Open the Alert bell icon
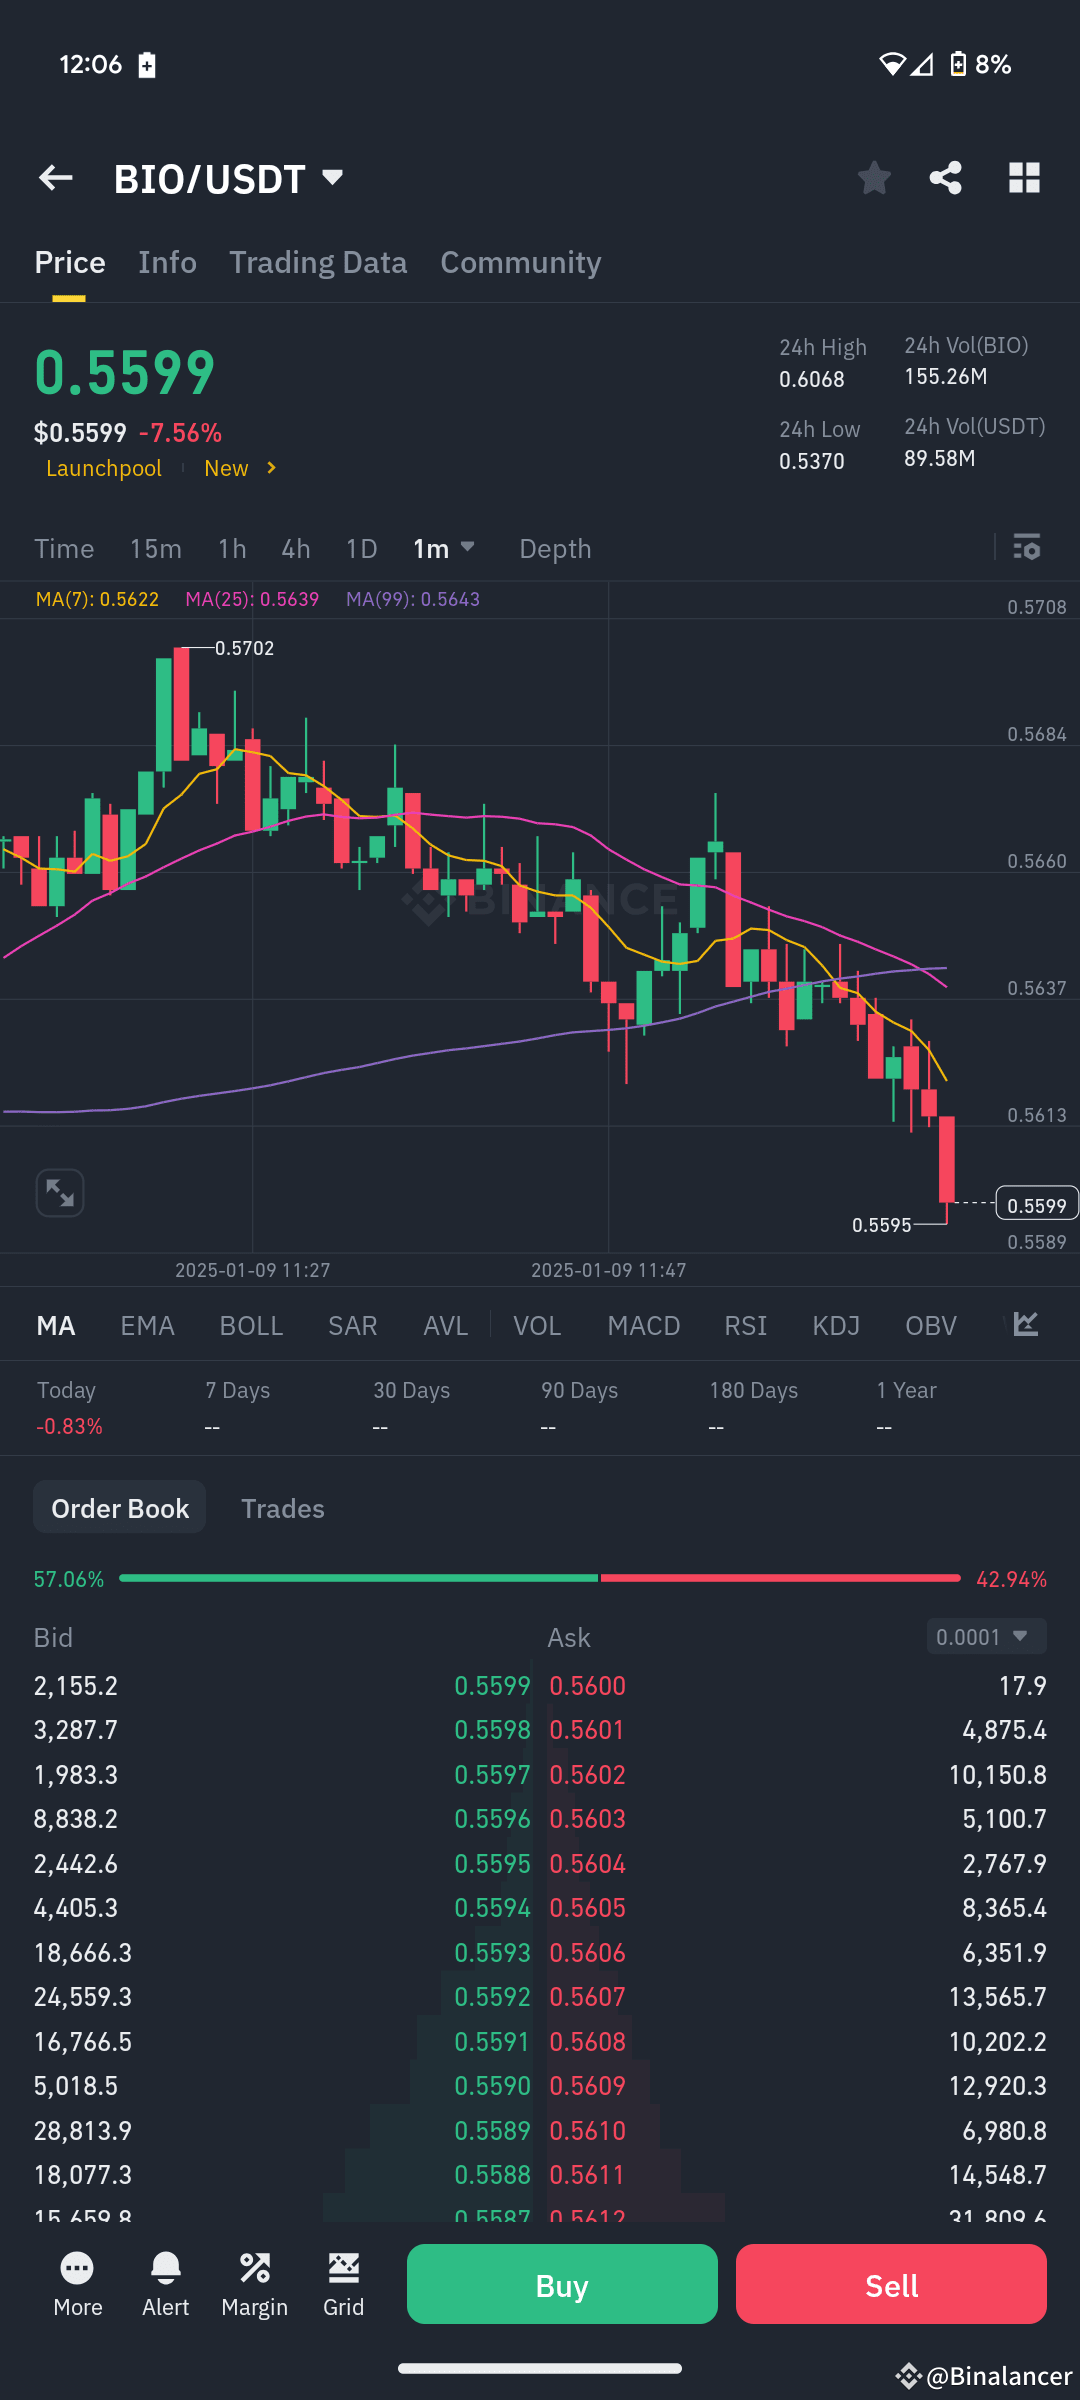Viewport: 1080px width, 2400px height. coord(166,2284)
